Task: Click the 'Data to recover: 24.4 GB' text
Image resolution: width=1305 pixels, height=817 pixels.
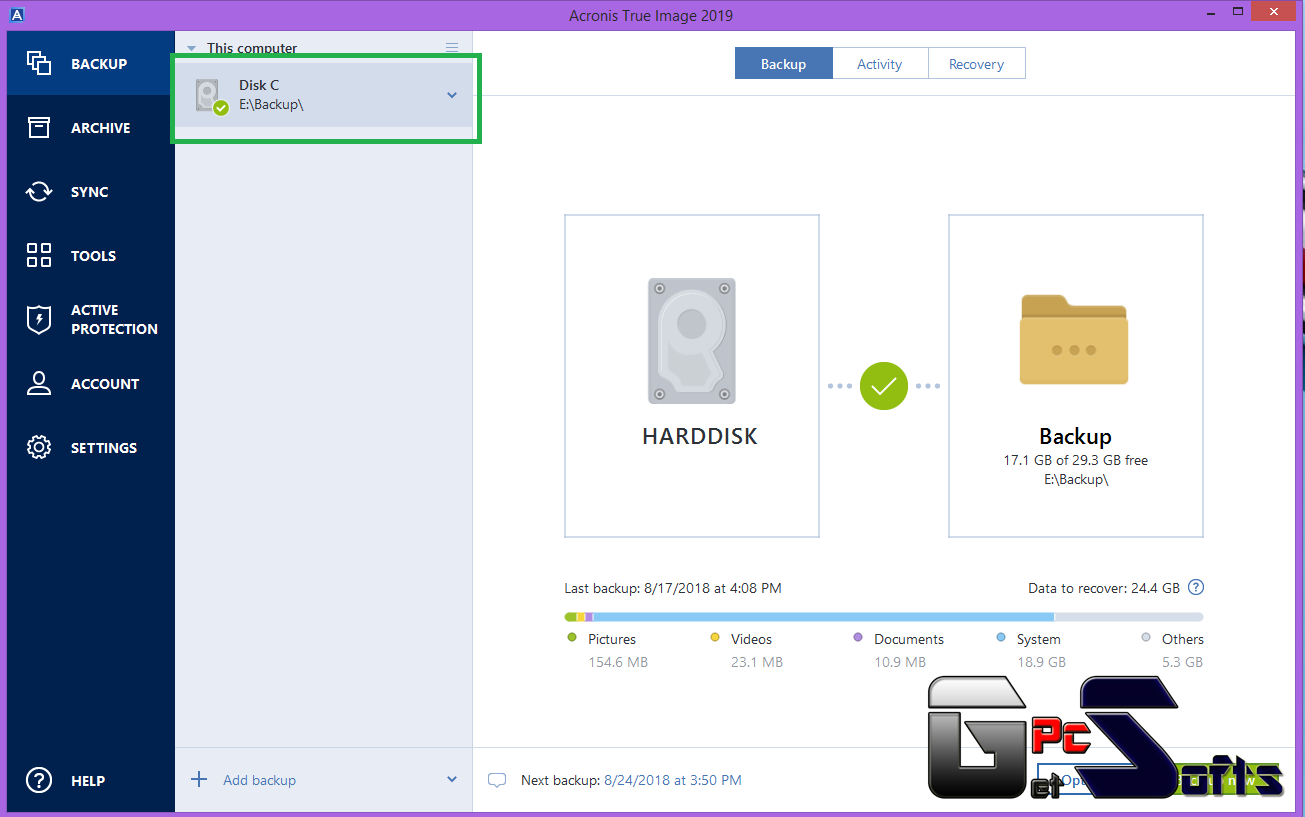Action: click(1104, 588)
